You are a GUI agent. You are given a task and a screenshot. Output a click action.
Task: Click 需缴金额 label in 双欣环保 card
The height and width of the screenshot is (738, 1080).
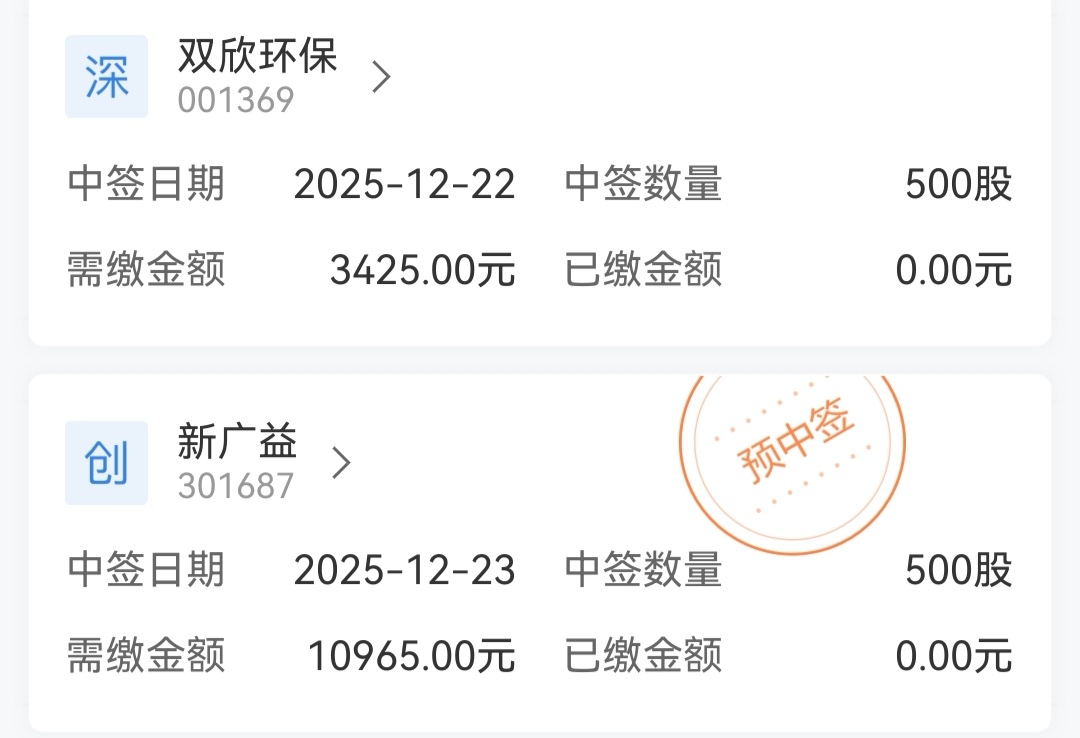[x=146, y=271]
